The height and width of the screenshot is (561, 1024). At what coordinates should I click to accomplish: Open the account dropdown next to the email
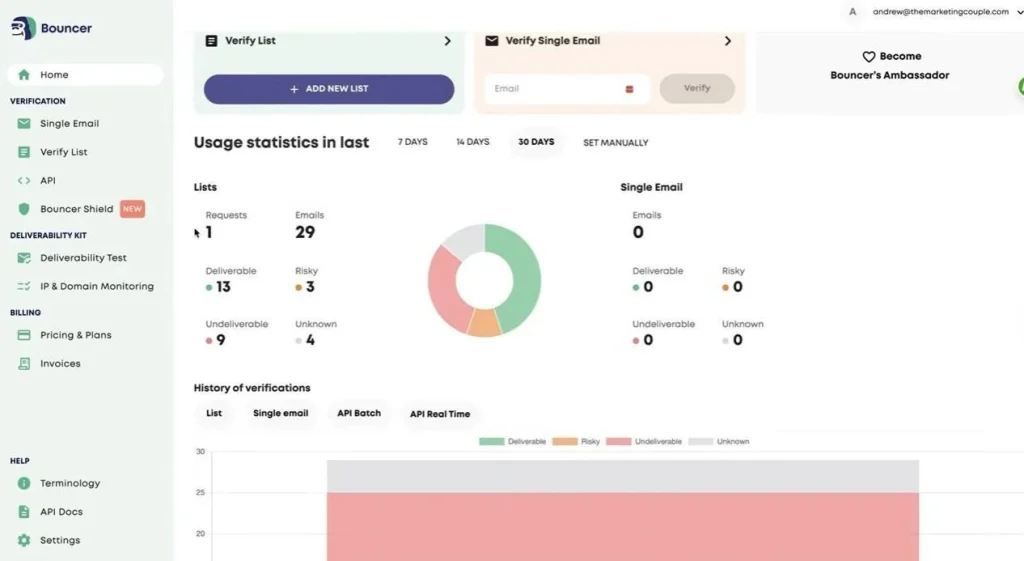coord(1019,12)
